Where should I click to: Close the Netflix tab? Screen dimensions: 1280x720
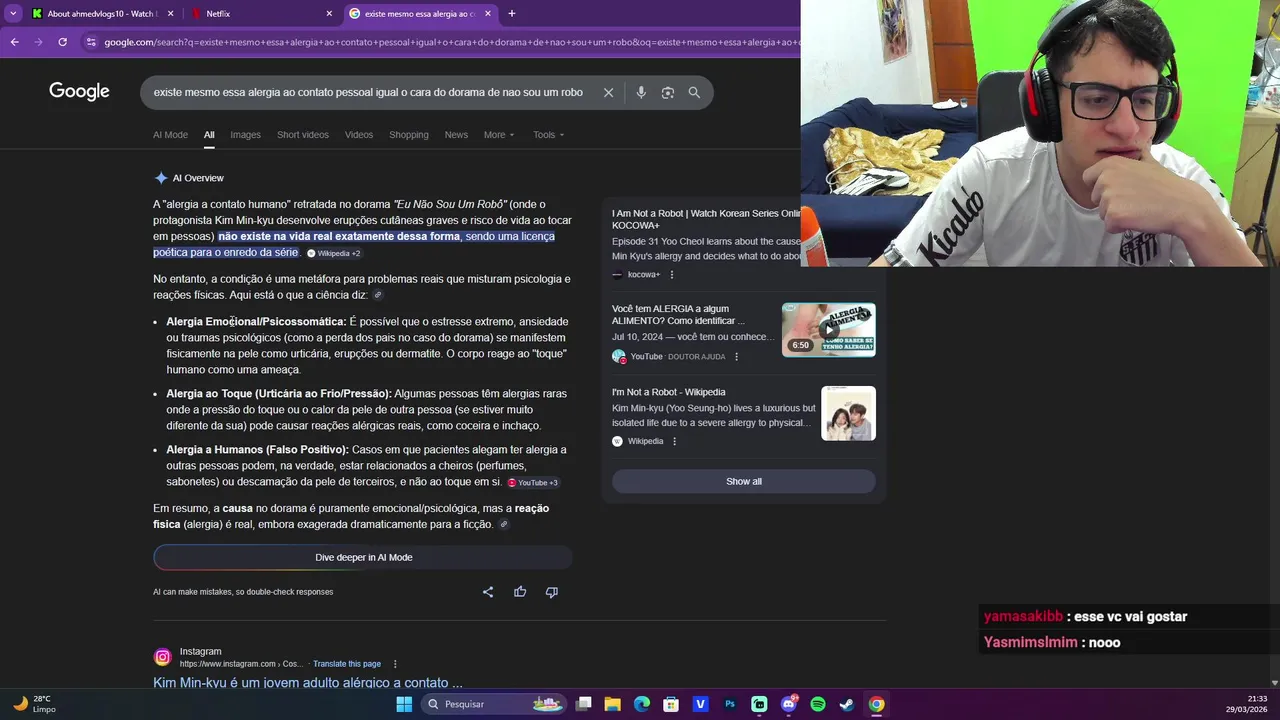329,14
